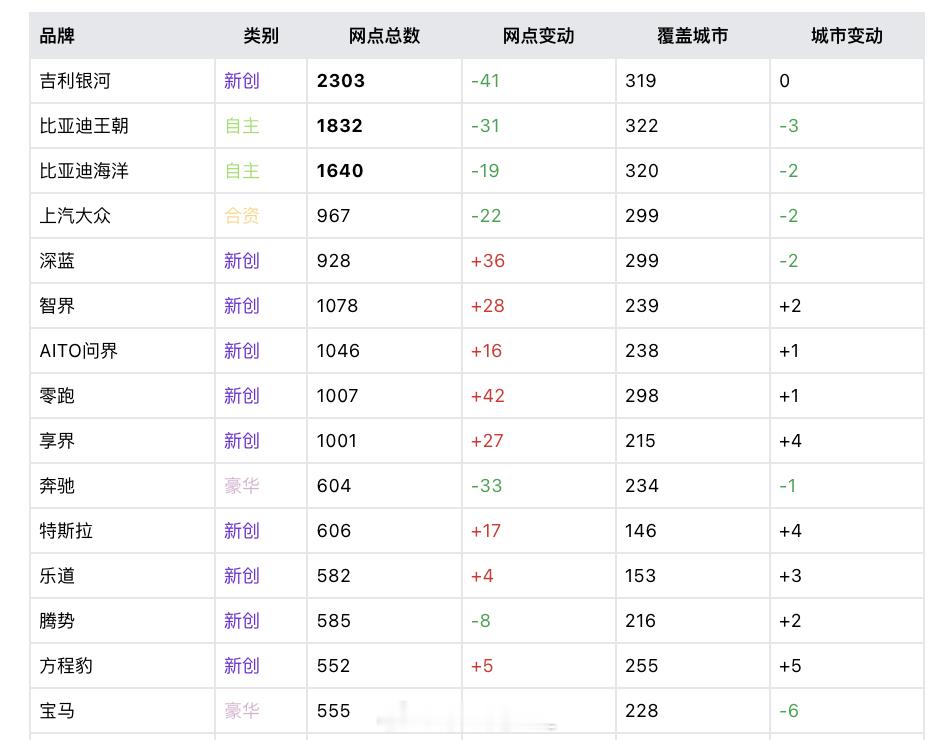Viewport: 936px width, 740px height.
Task: Click covered cities 228 for 宝马
Action: click(x=642, y=711)
